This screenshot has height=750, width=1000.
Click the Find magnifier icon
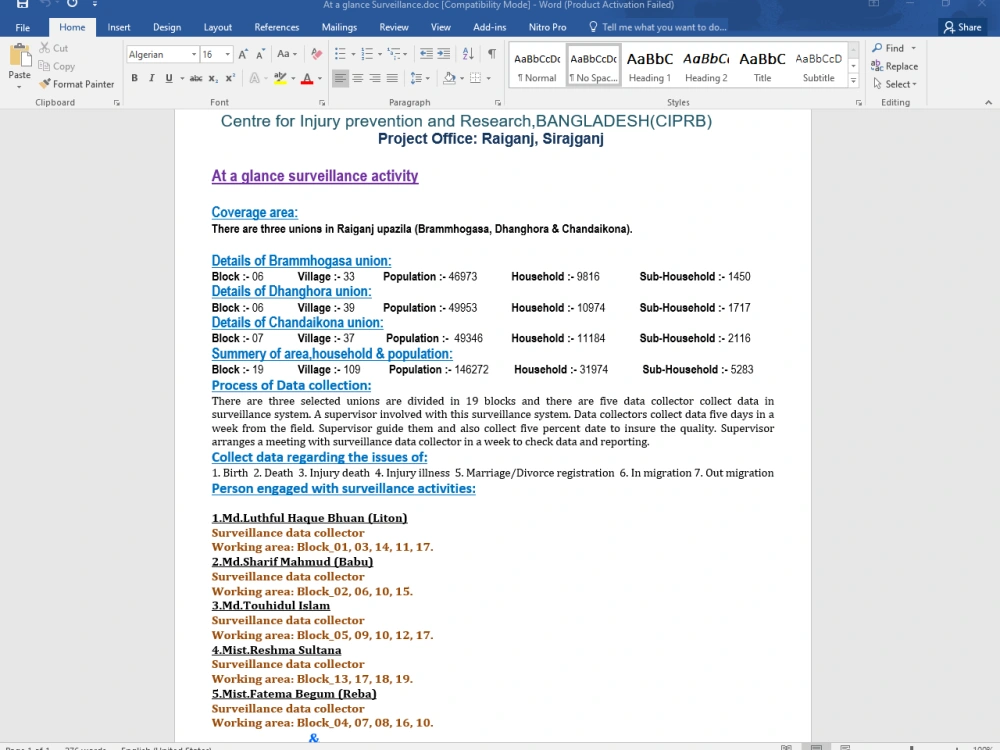[x=878, y=48]
